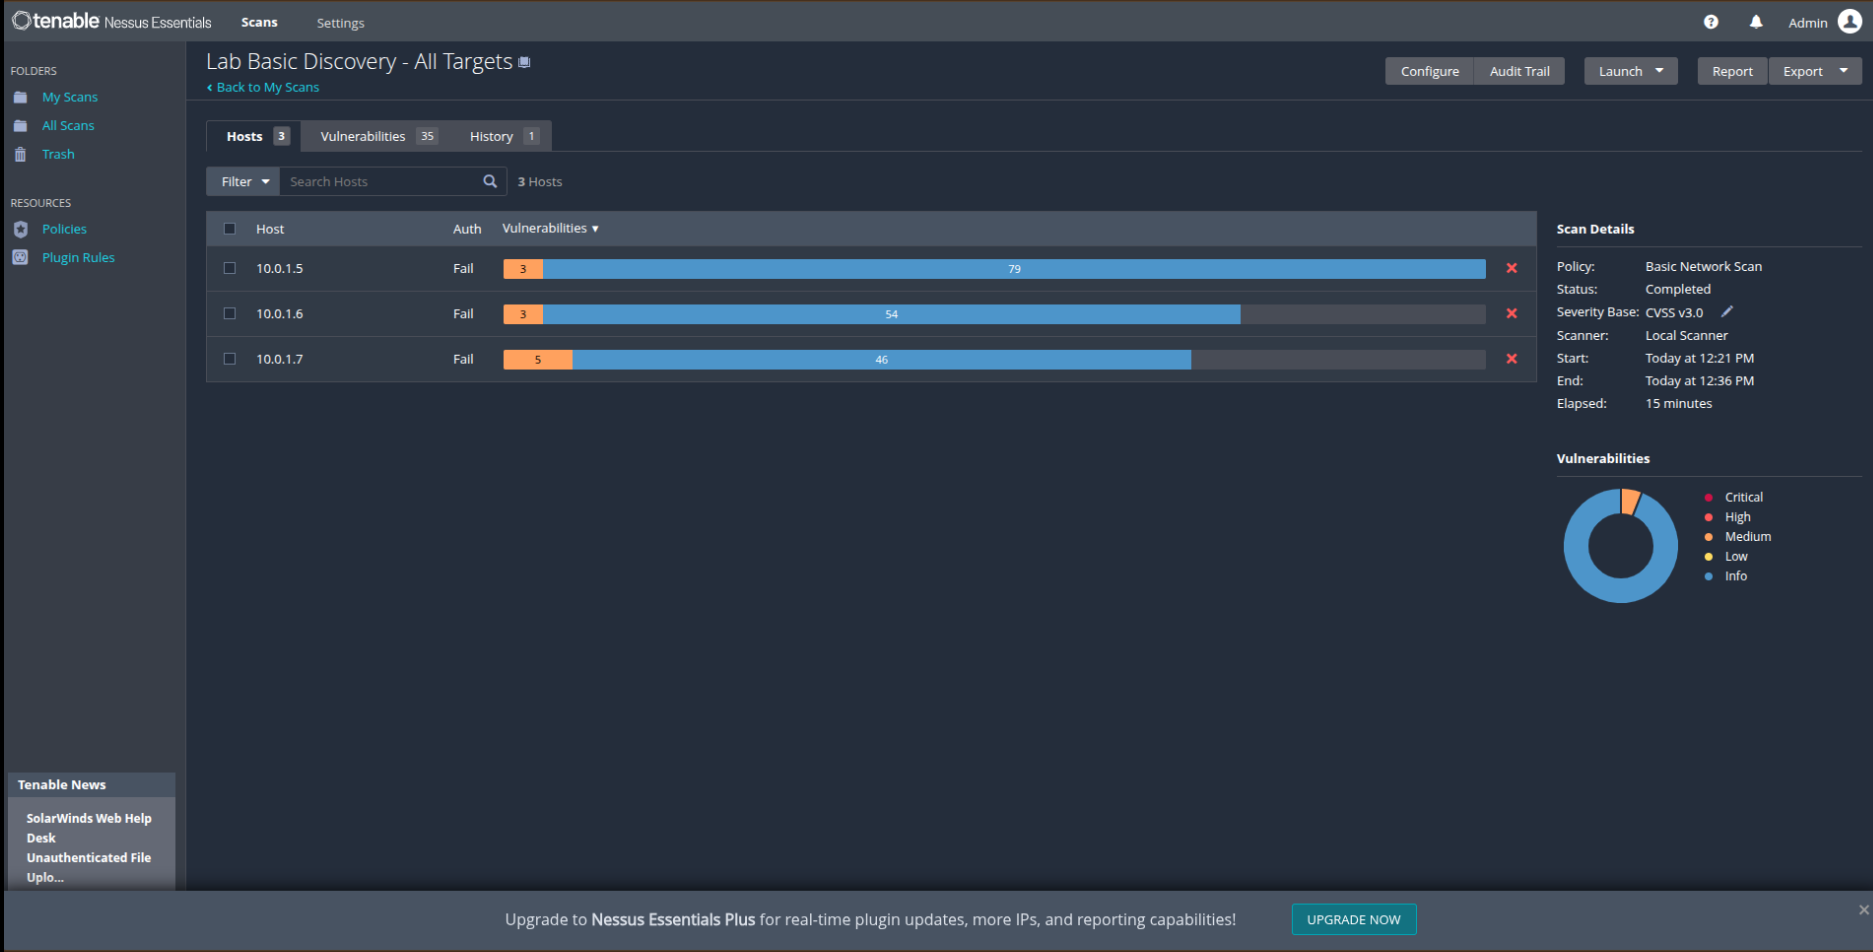Viewport: 1873px width, 952px height.
Task: Select the checkbox for host 10.0.1.7
Action: click(x=230, y=358)
